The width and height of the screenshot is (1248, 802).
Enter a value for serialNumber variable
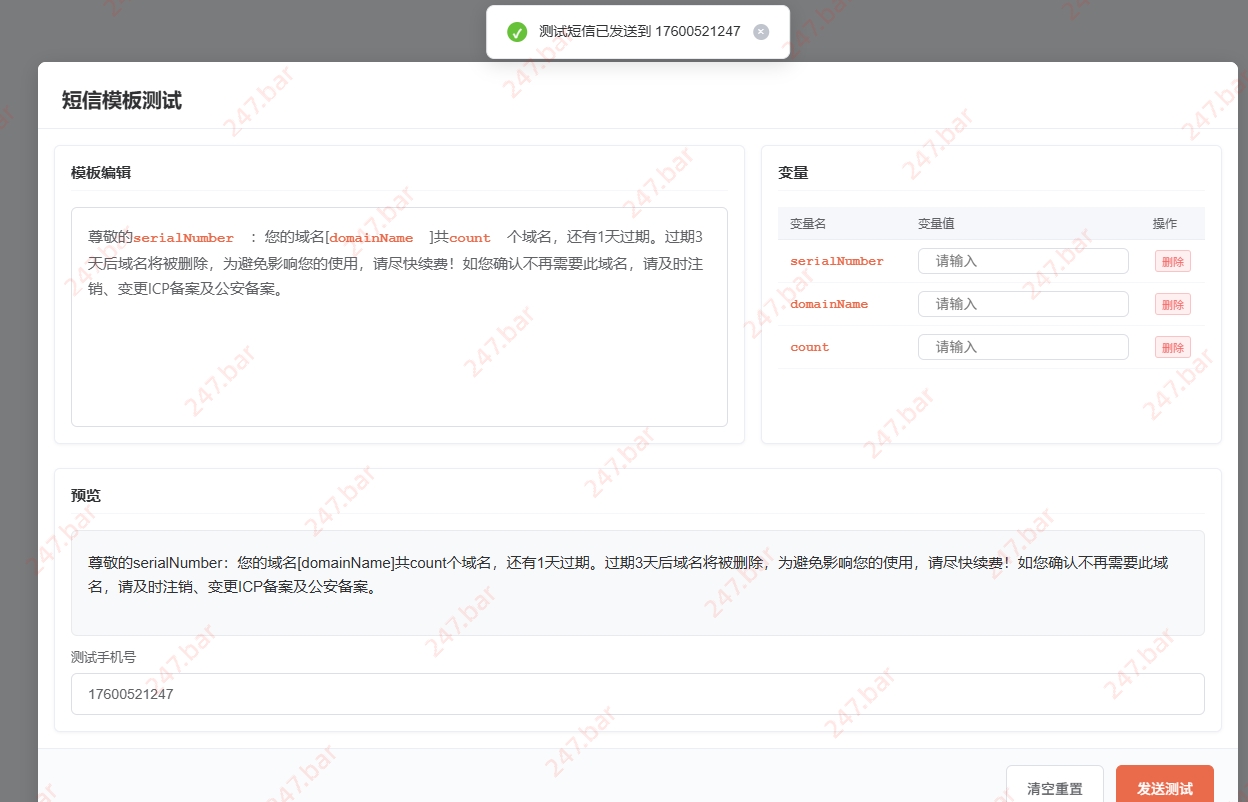1023,261
